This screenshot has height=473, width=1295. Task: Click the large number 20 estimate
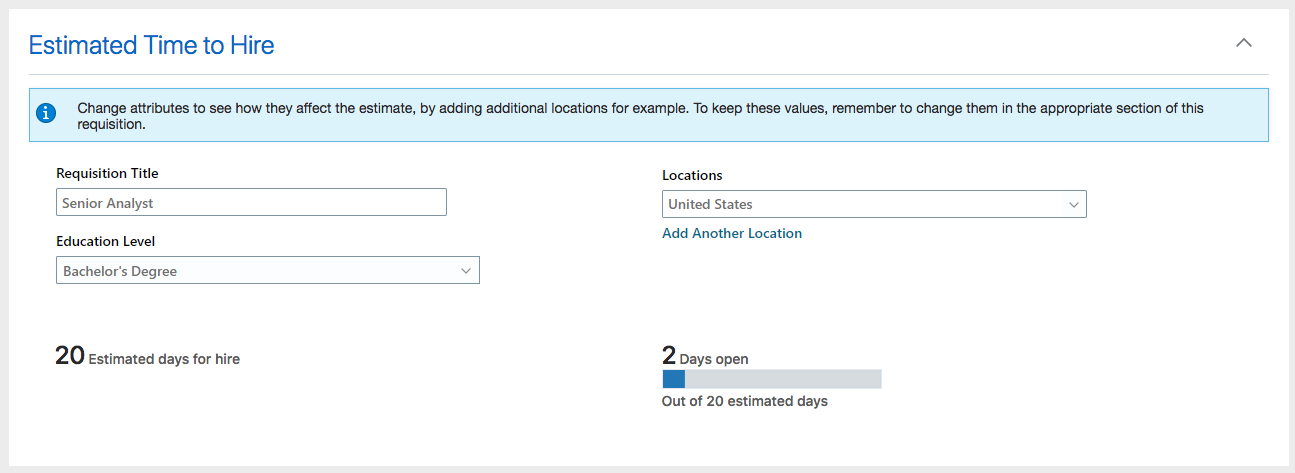click(70, 356)
